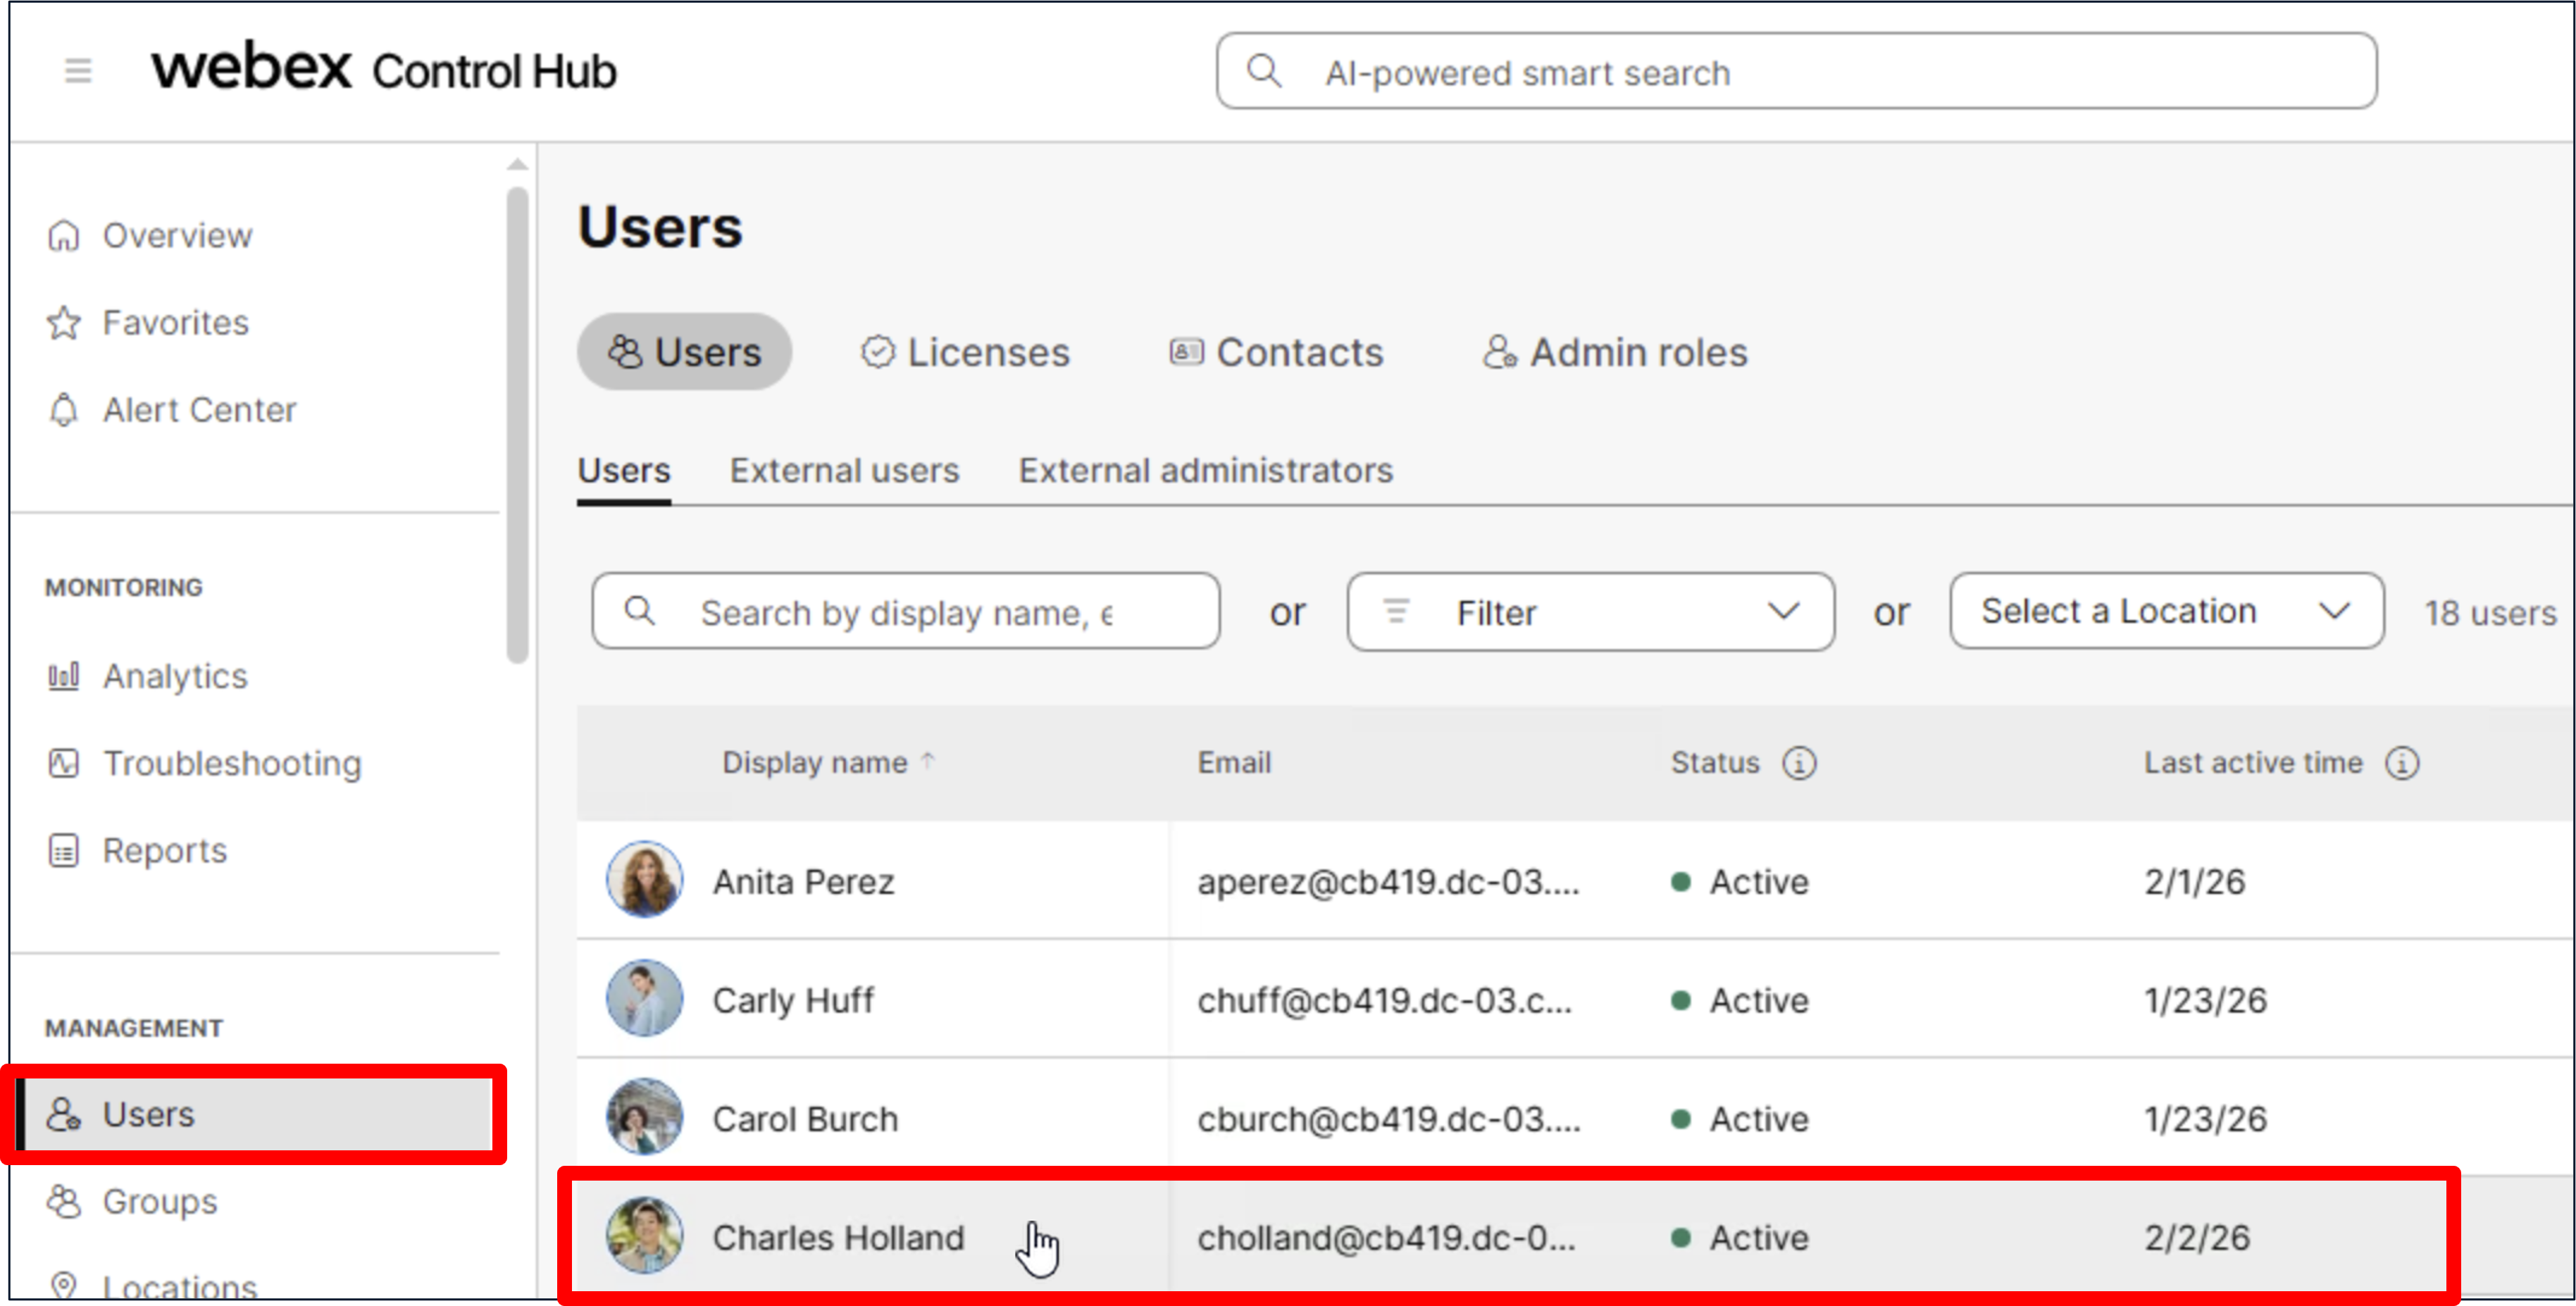Open Overview from the sidebar
Screen dimensions: 2576x1306
[x=176, y=236]
